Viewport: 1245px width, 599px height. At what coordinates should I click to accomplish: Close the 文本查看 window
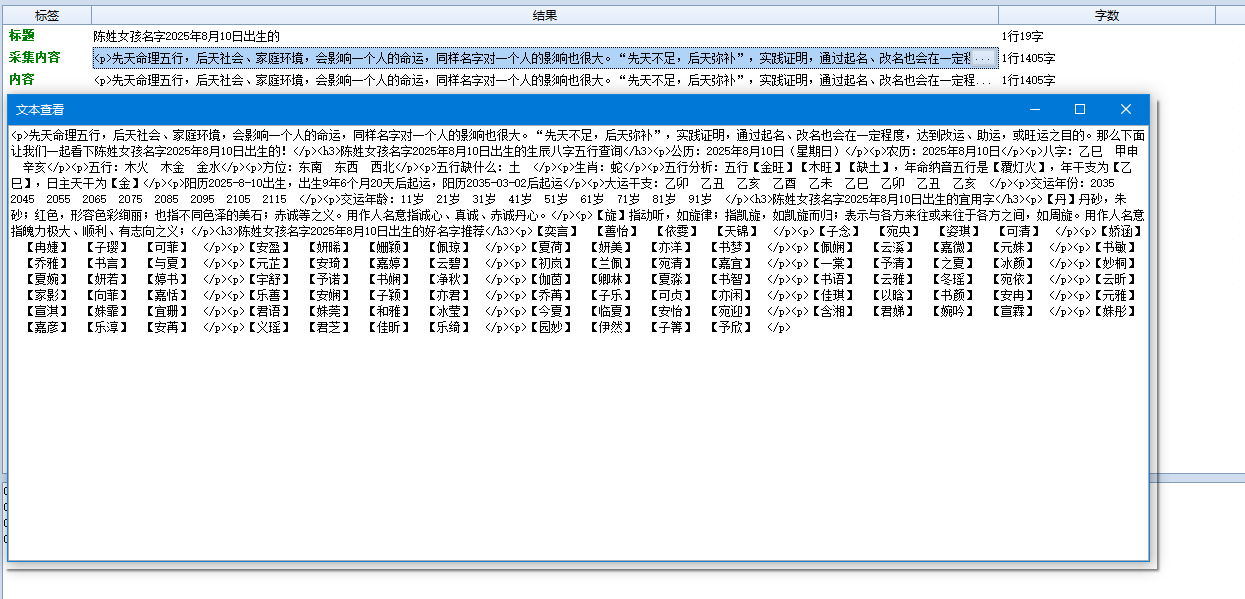pyautogui.click(x=1125, y=109)
